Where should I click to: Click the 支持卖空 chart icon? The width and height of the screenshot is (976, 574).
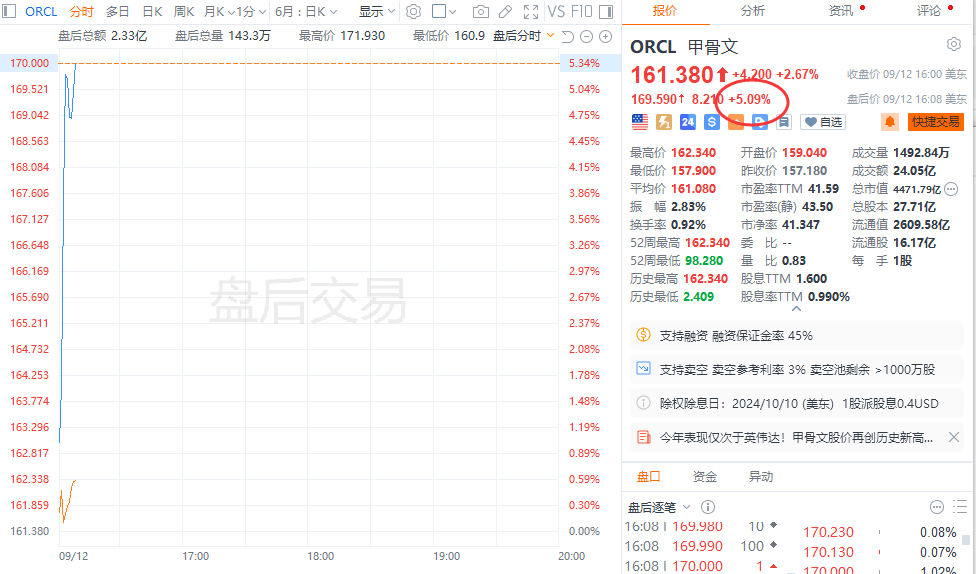[644, 369]
